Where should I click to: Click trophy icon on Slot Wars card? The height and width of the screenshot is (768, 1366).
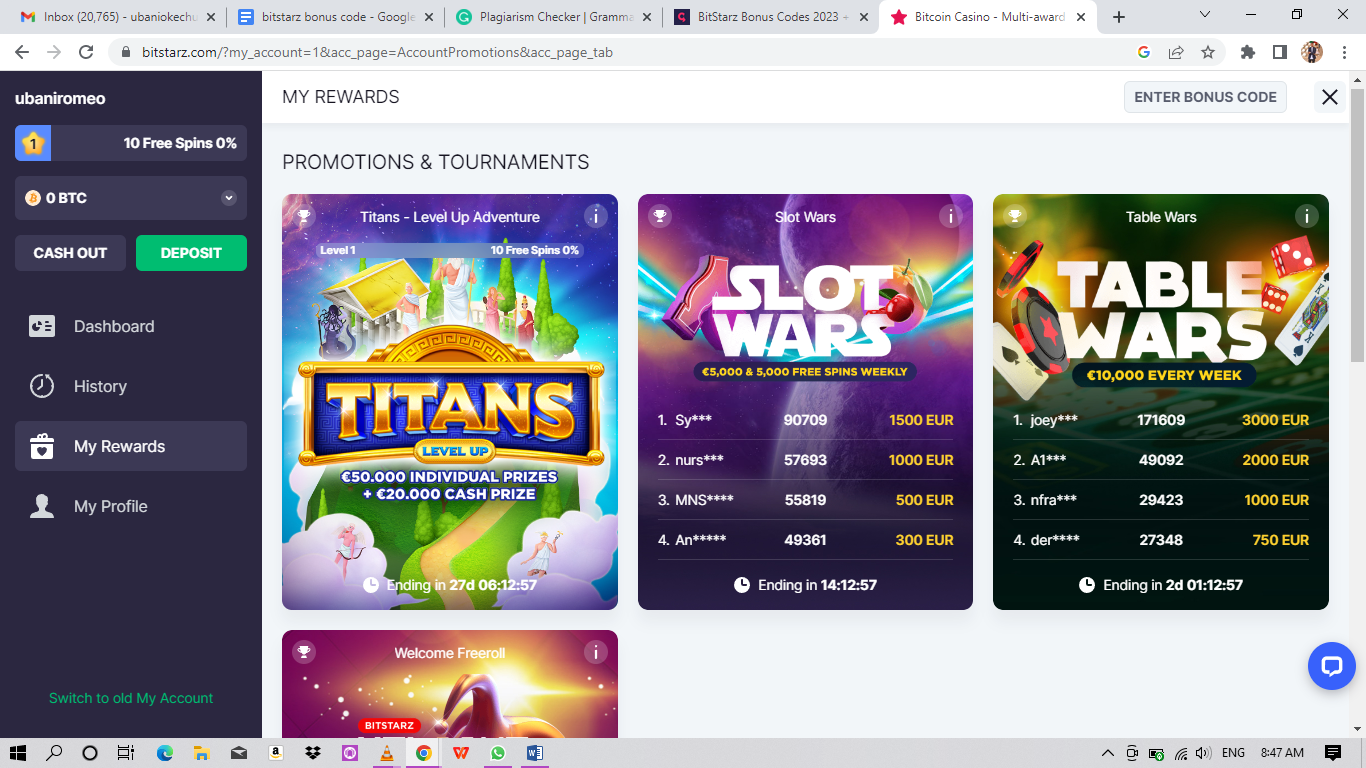660,216
